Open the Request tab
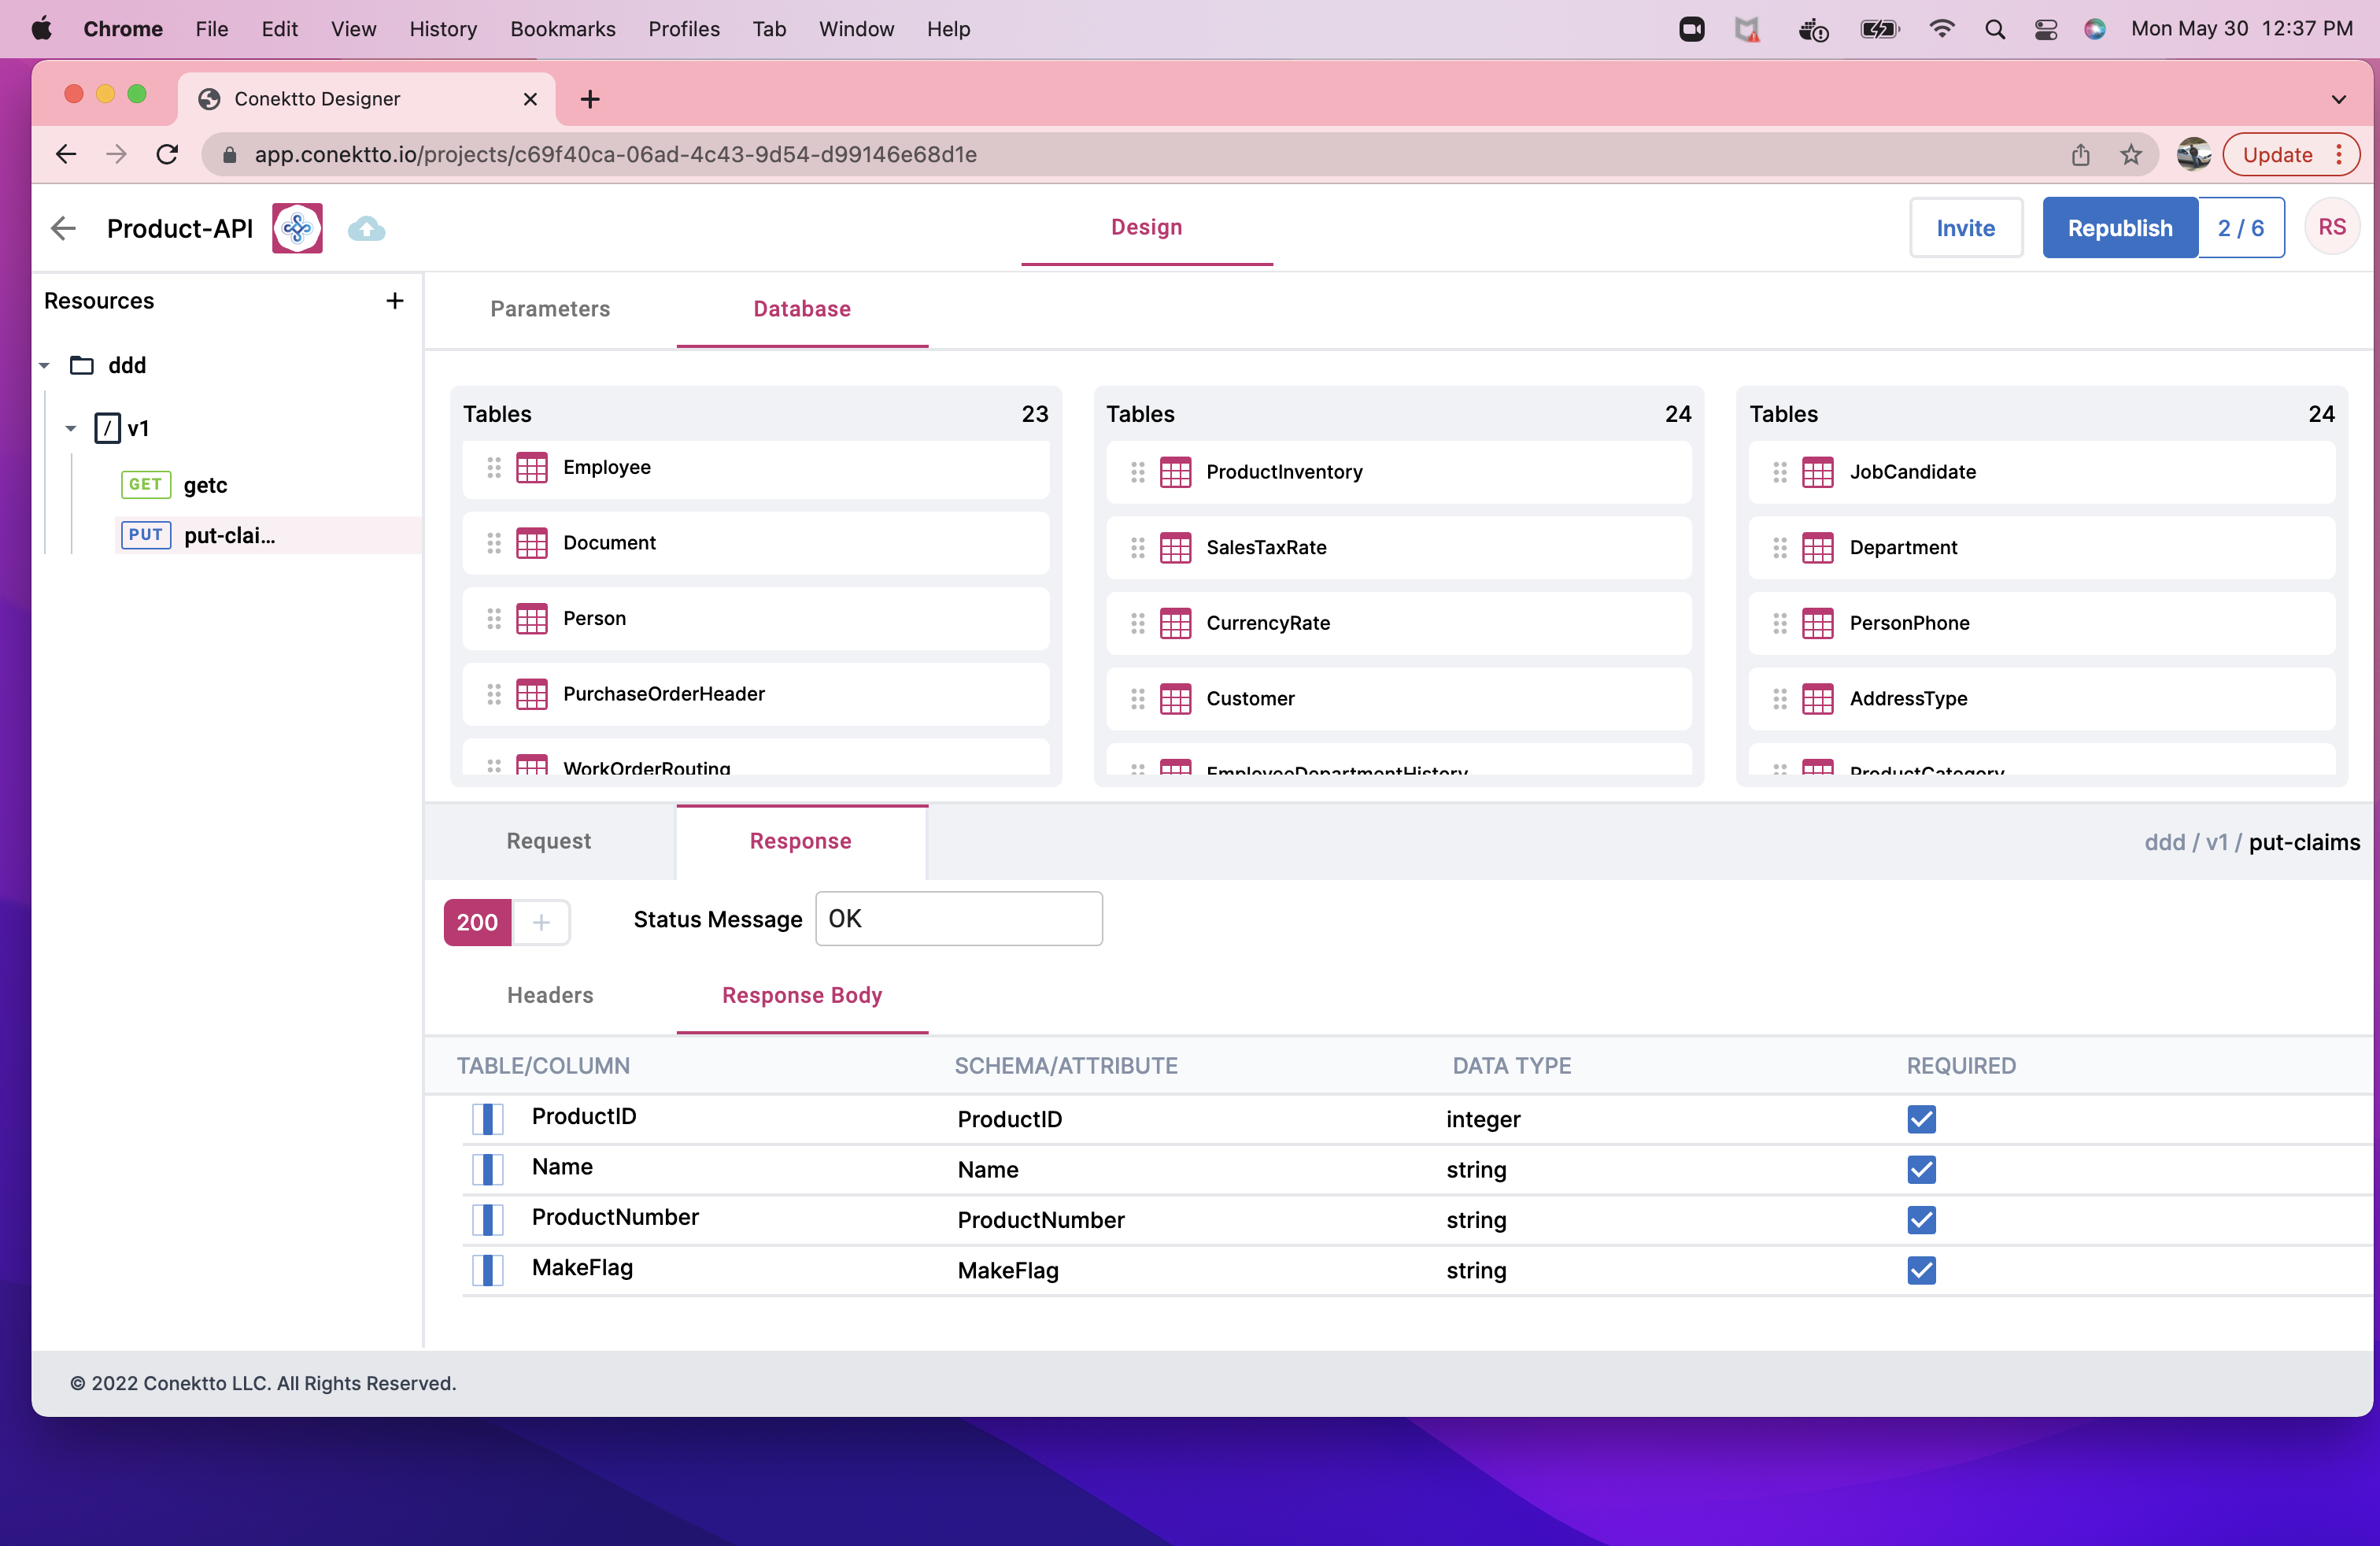 (x=548, y=841)
